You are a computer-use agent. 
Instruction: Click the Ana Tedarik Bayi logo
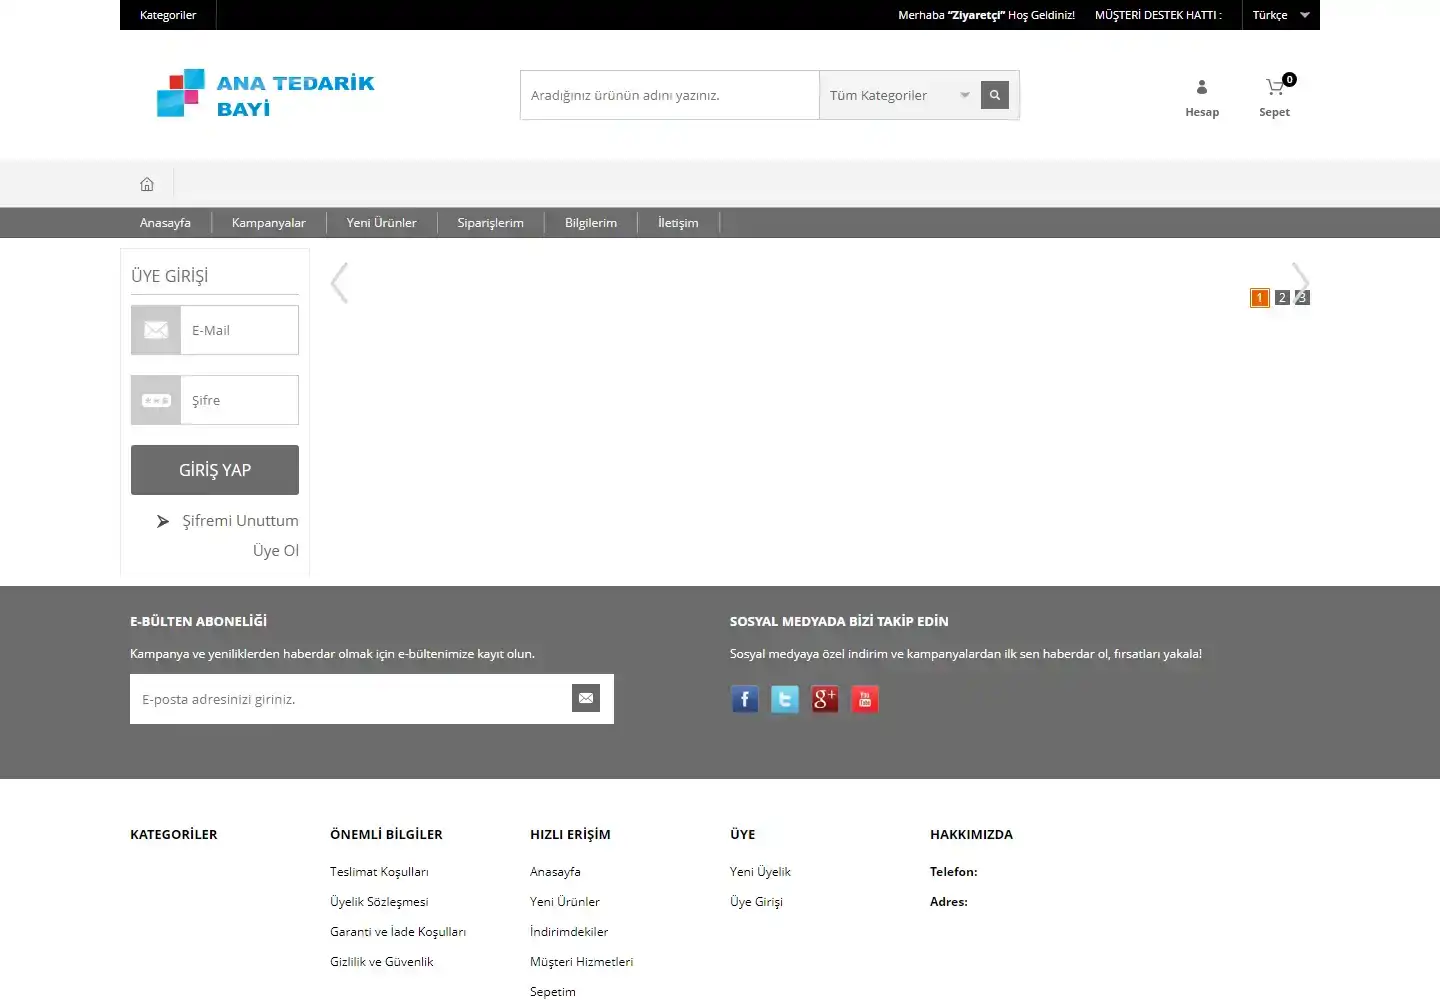[265, 94]
